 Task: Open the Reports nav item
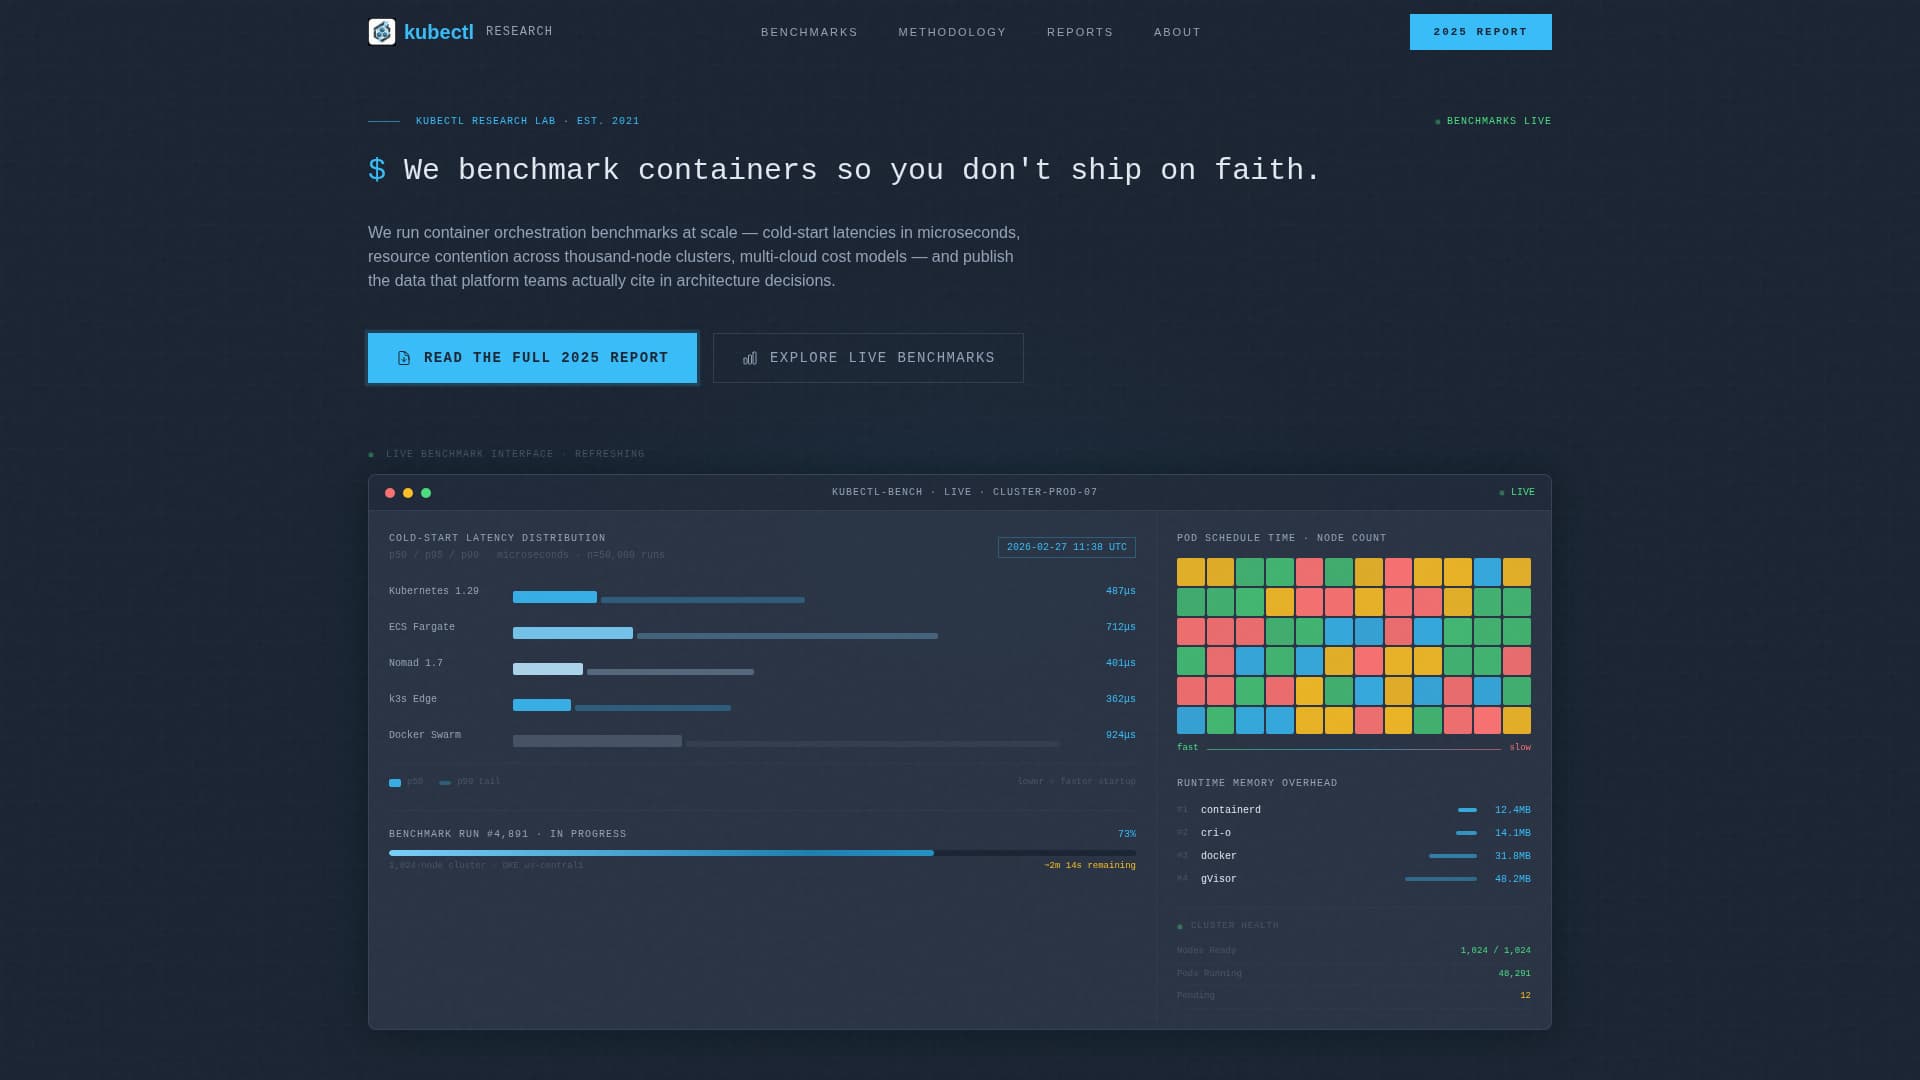(x=1080, y=32)
